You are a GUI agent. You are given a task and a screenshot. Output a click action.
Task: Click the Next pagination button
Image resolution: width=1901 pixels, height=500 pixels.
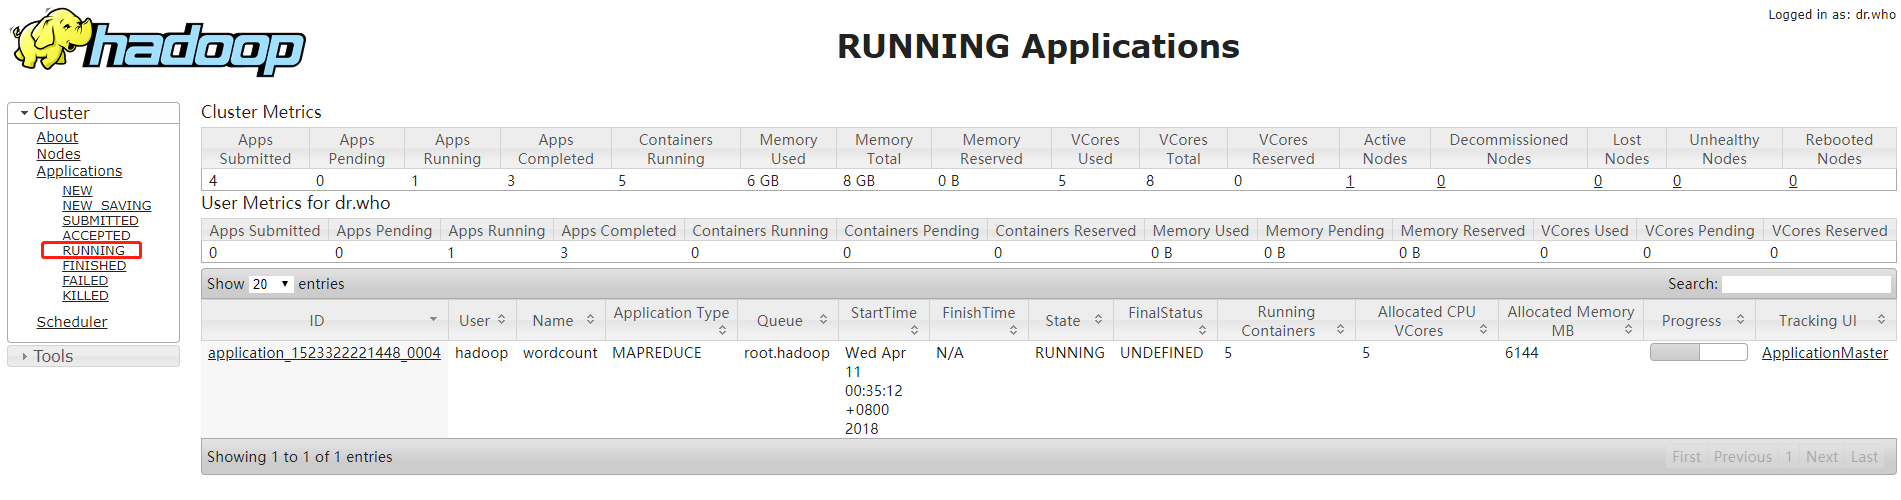pos(1821,457)
